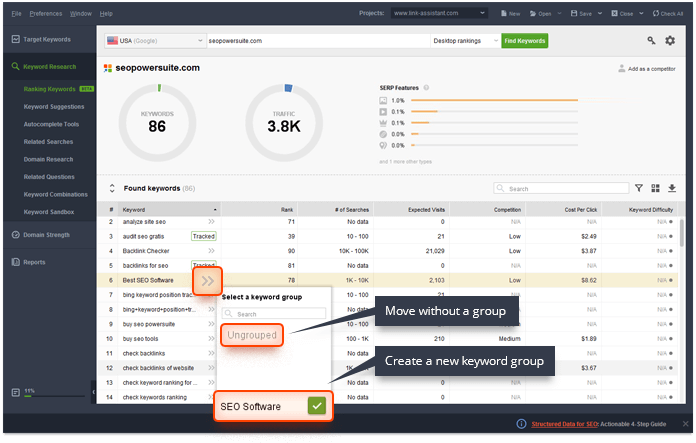
Task: Click the move arrows for check backlinks
Action: click(211, 353)
